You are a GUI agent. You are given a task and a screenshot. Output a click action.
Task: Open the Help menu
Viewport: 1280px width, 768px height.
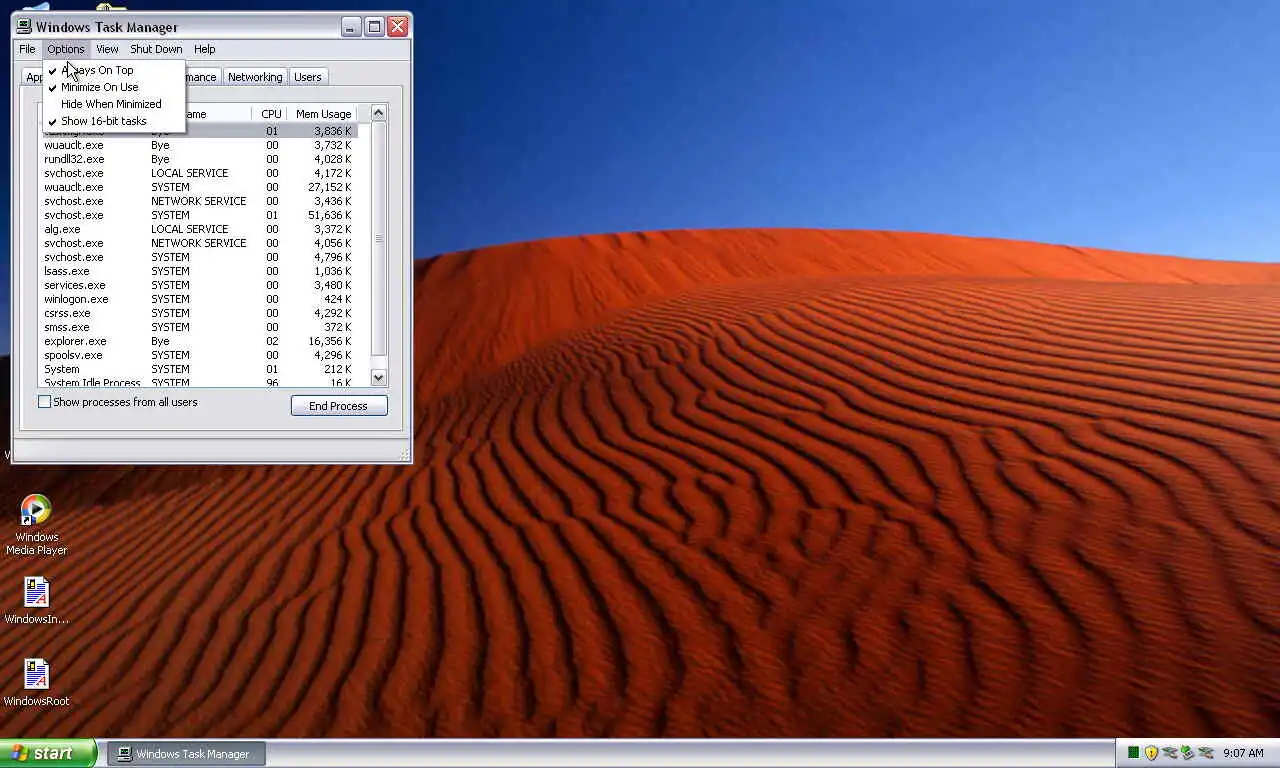tap(204, 49)
